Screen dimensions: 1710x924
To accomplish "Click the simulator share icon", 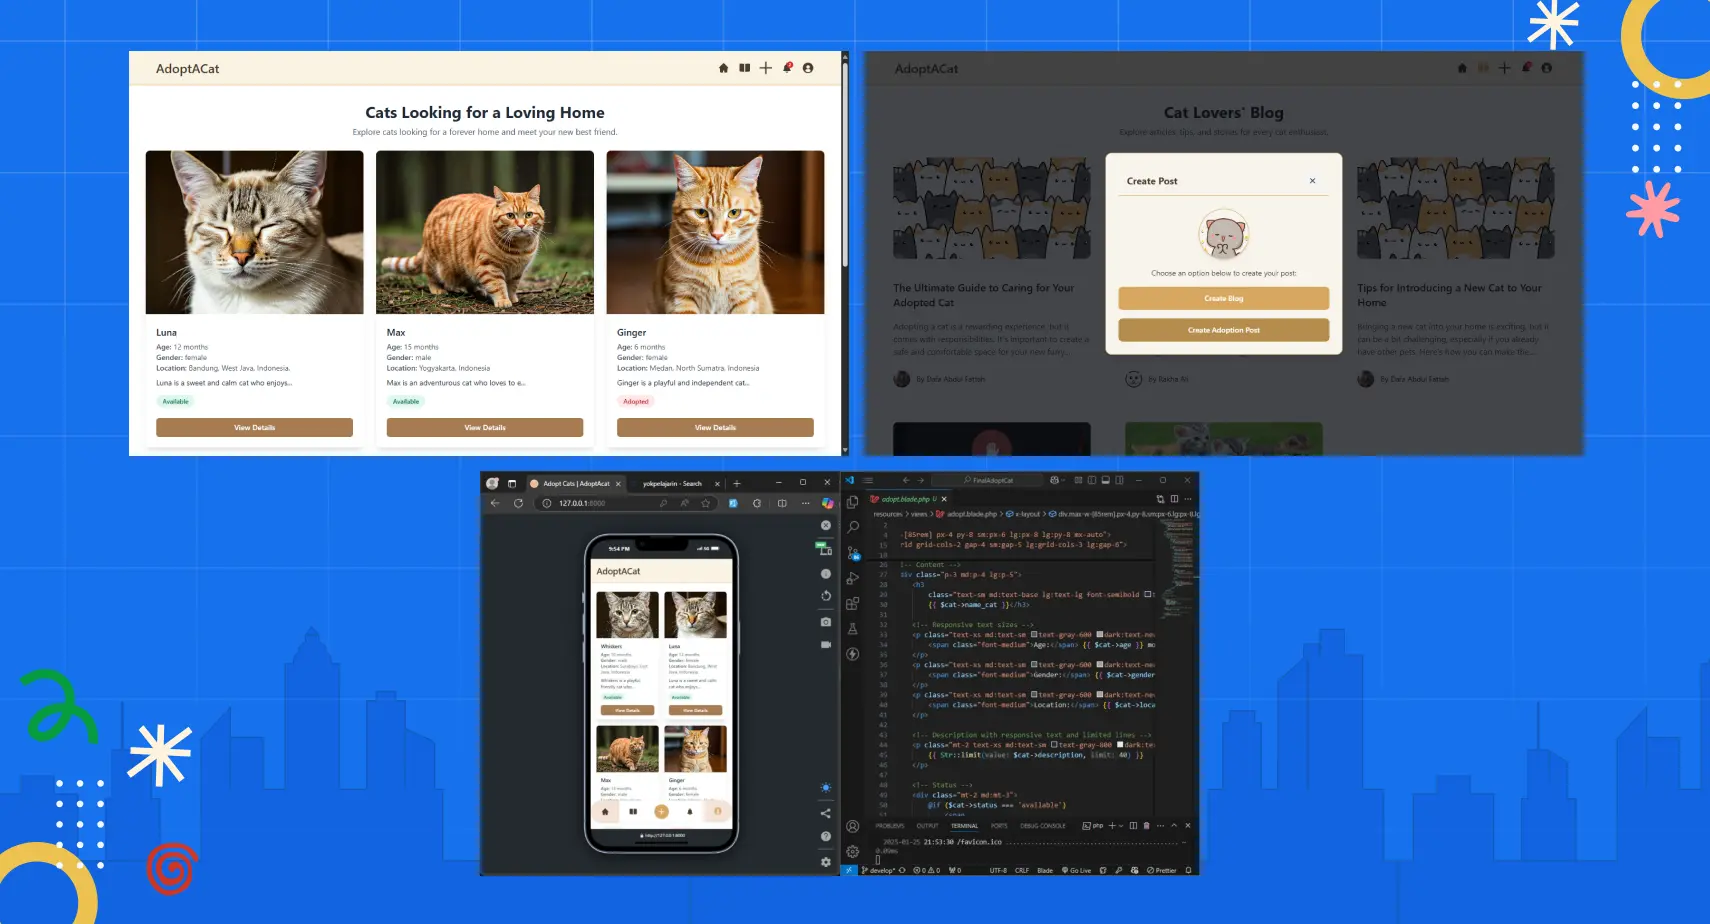I will (x=826, y=813).
